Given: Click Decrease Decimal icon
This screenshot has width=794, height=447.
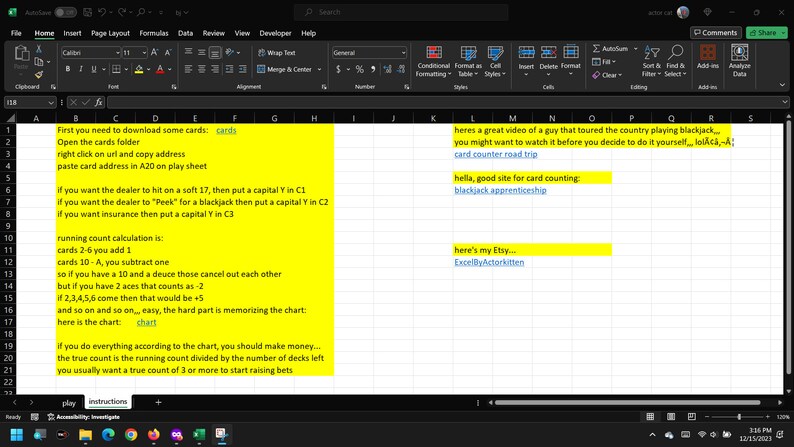Looking at the screenshot, I should (401, 69).
